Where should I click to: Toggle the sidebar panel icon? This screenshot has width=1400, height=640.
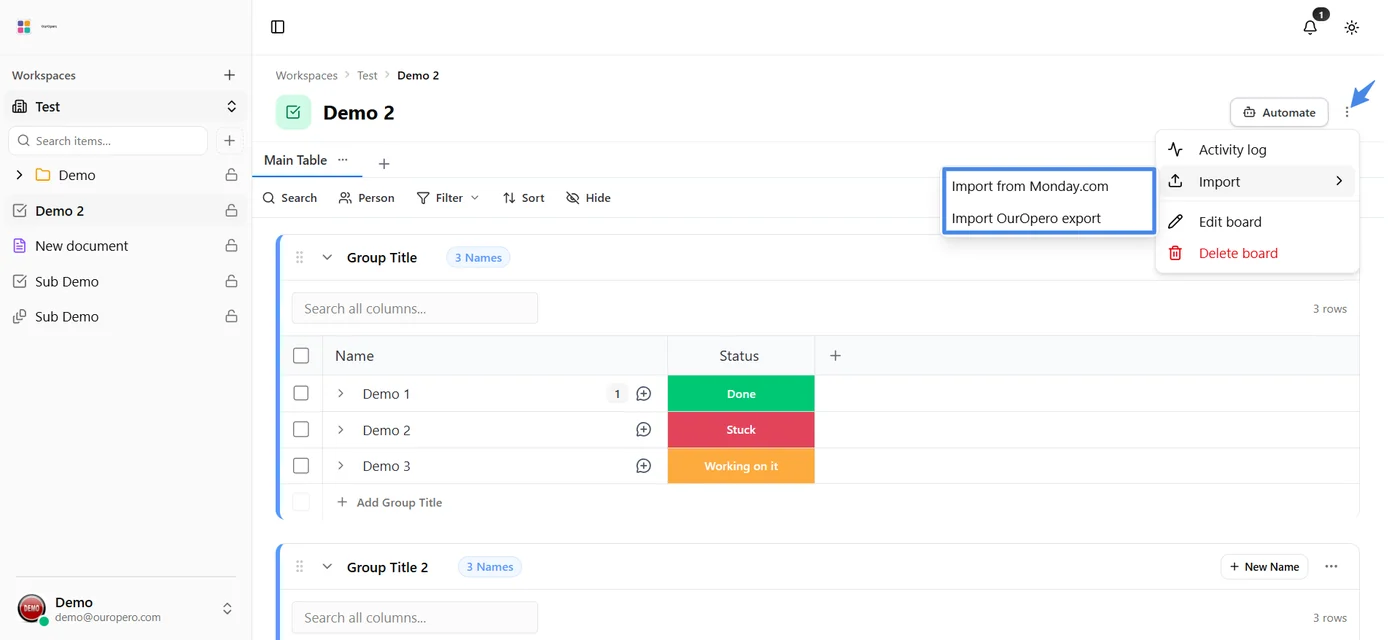point(278,27)
